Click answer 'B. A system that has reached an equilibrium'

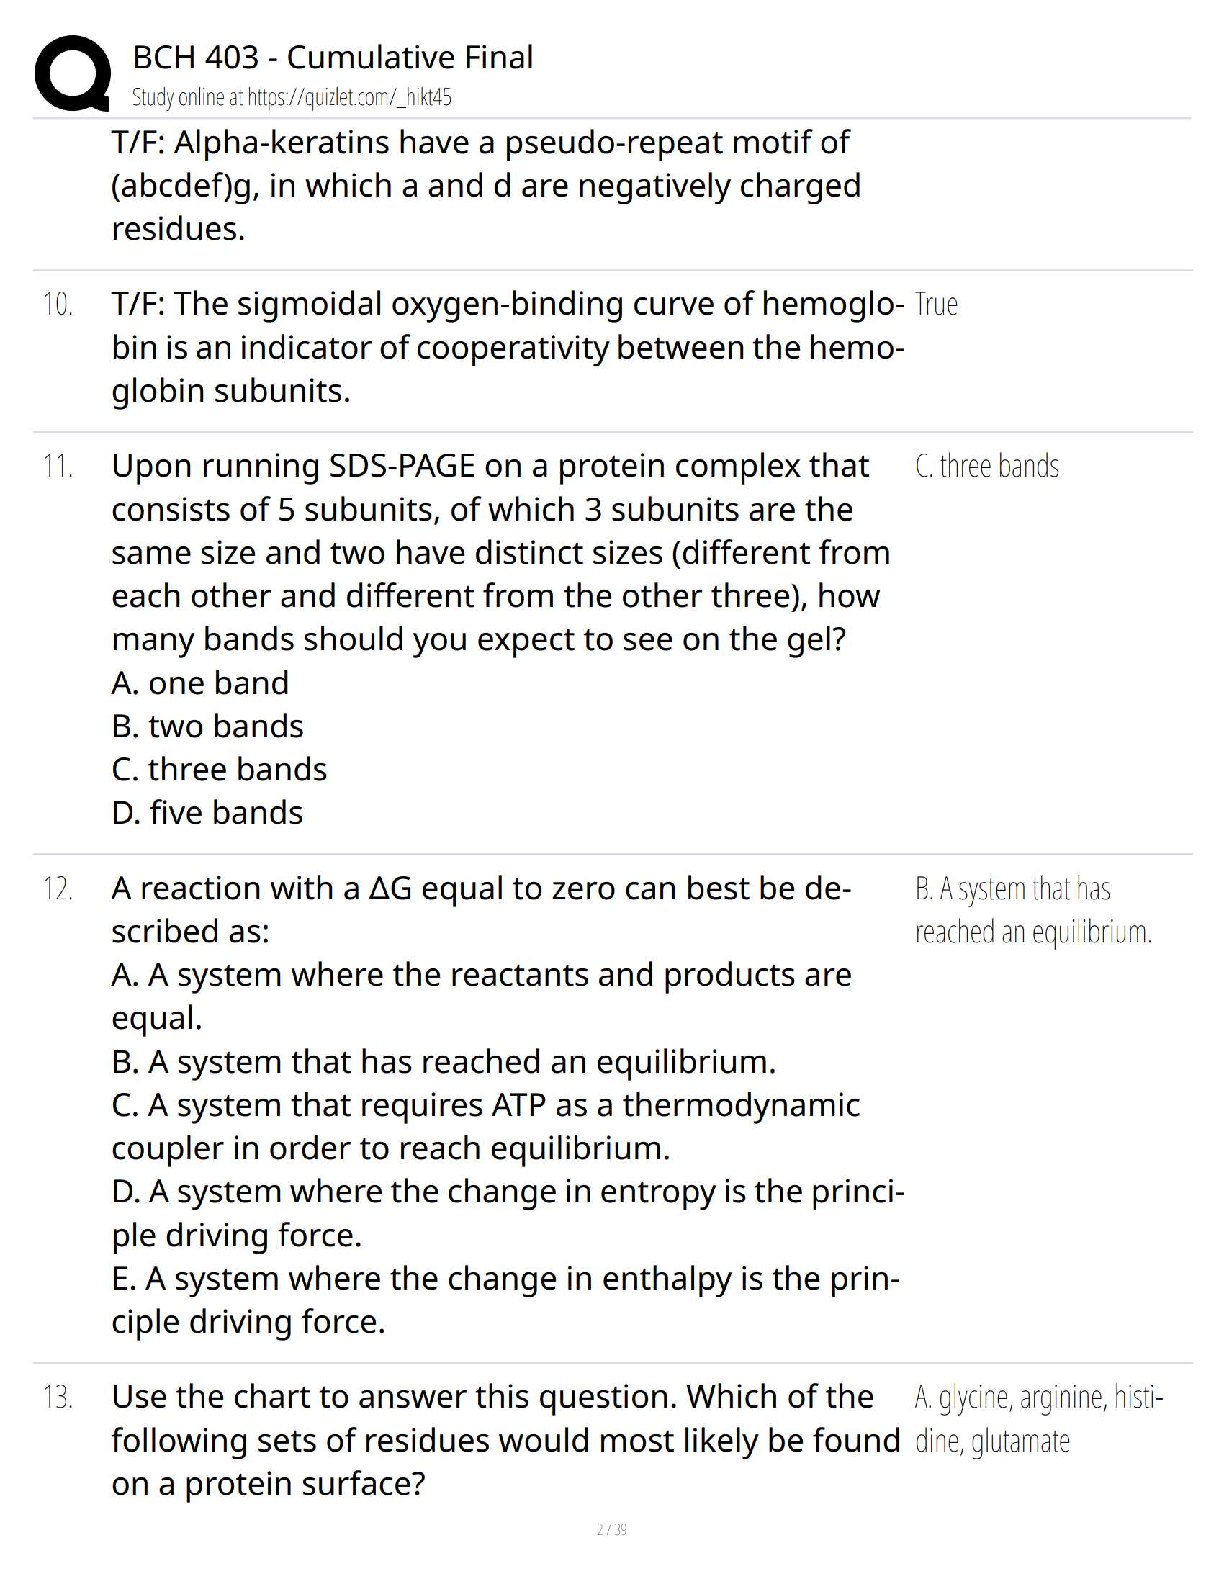coord(1033,910)
